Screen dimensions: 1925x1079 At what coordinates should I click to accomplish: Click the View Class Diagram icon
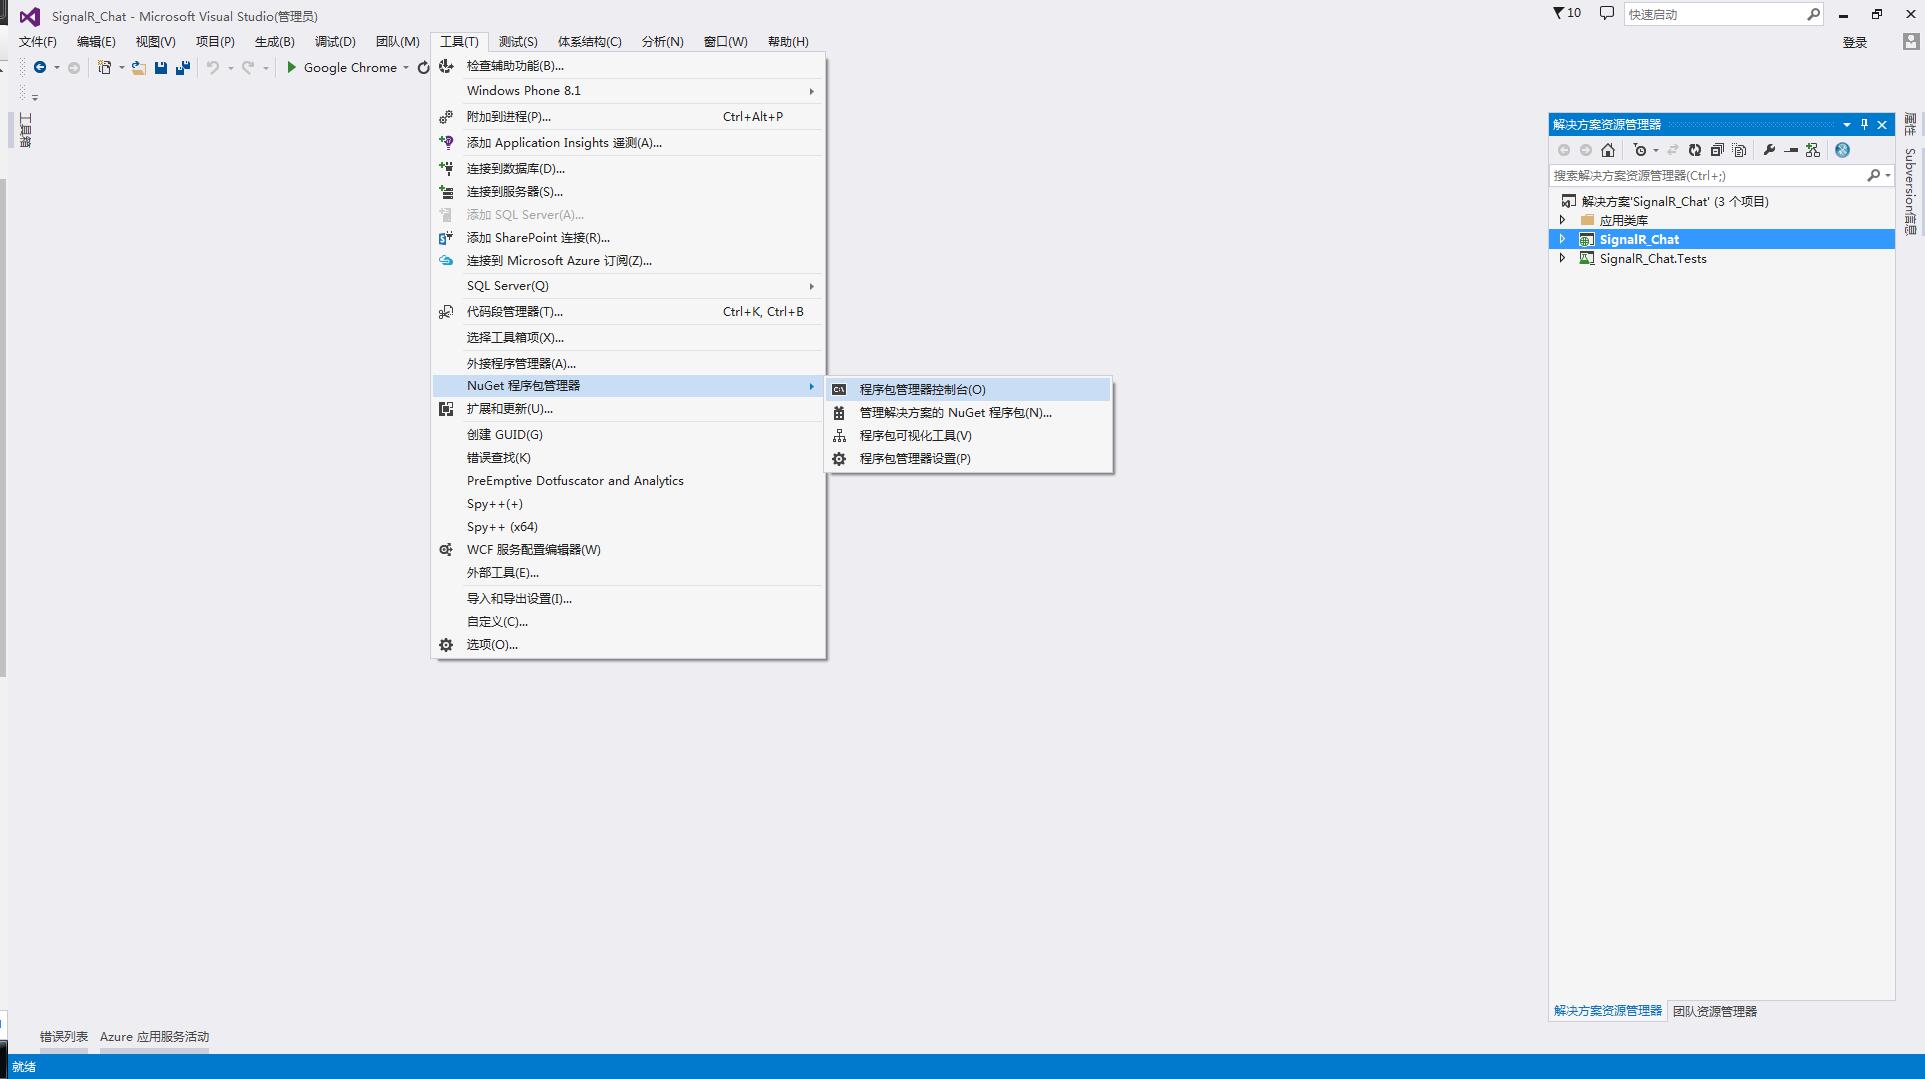point(1813,150)
